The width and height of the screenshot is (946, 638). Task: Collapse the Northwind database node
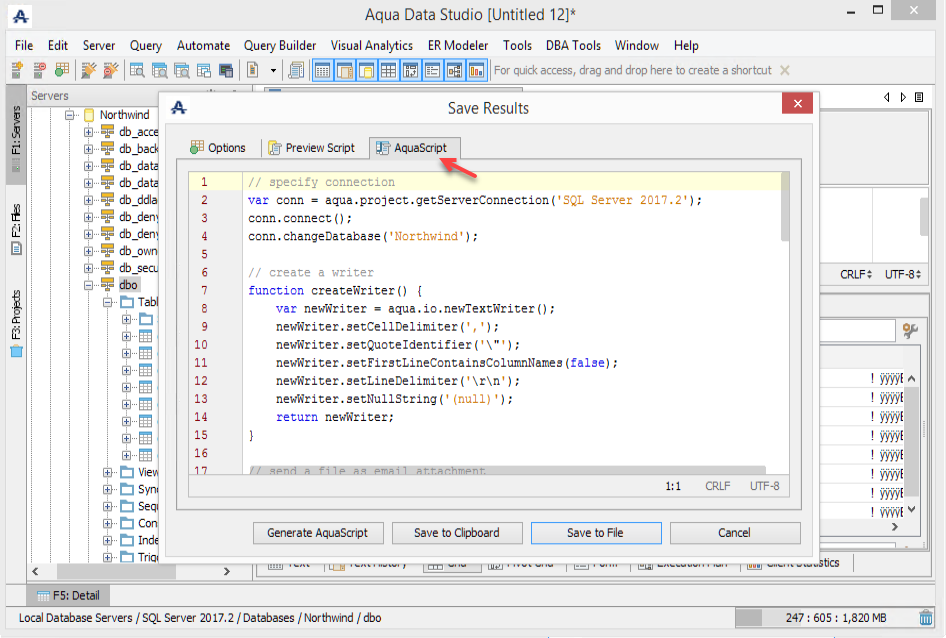click(x=71, y=115)
